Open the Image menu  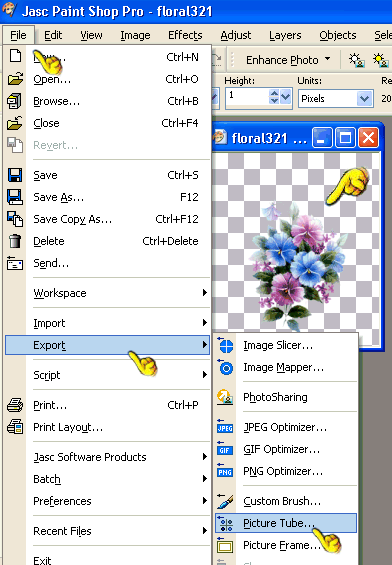(135, 35)
